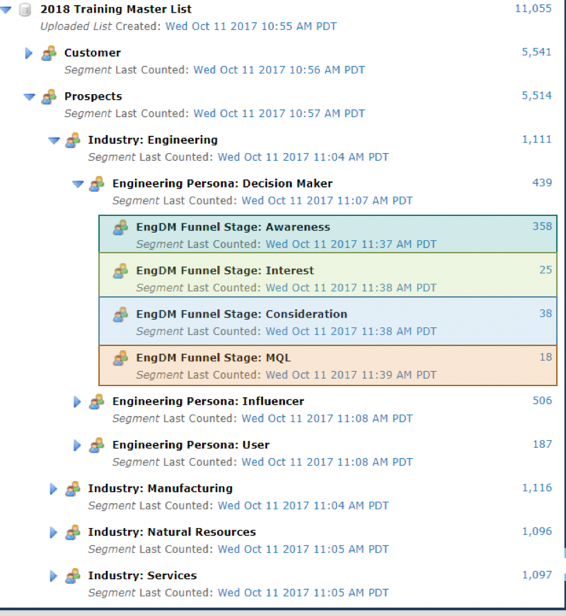Click Influencer persona segment icon
The width and height of the screenshot is (566, 616).
pyautogui.click(x=97, y=402)
